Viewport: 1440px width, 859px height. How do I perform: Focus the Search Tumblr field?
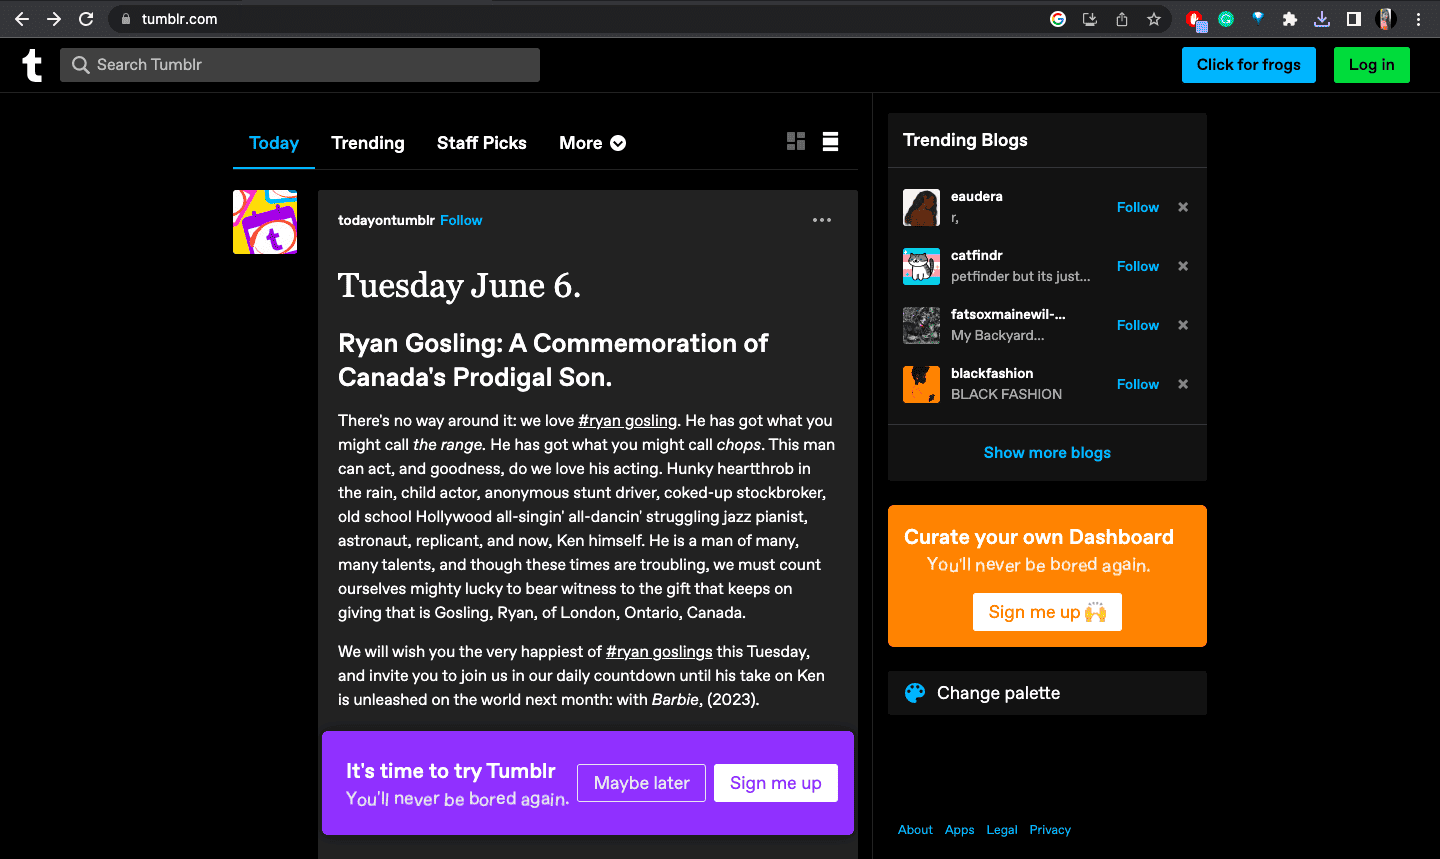[x=300, y=65]
